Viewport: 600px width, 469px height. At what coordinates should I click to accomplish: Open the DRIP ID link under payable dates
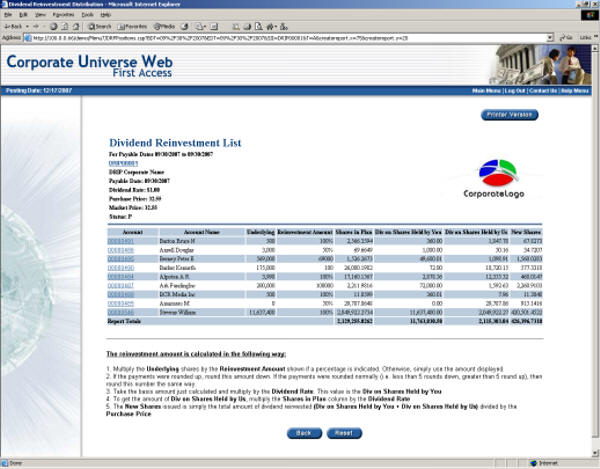coord(123,163)
